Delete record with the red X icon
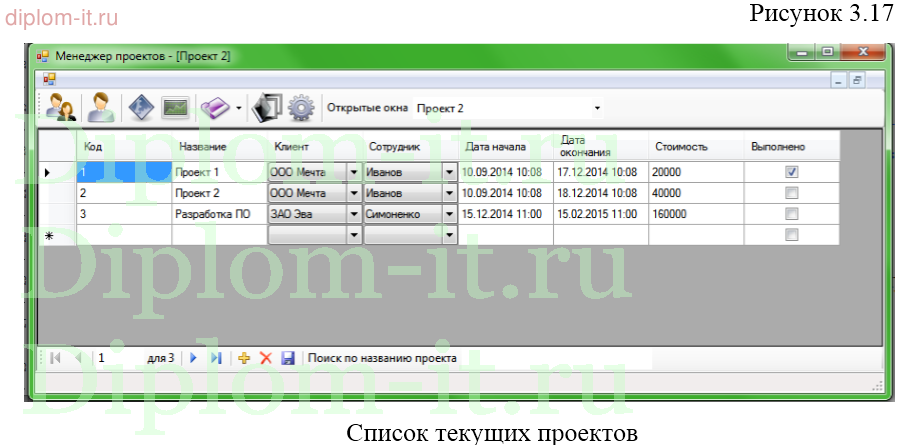Screen dimensions: 915x445 tap(266, 358)
